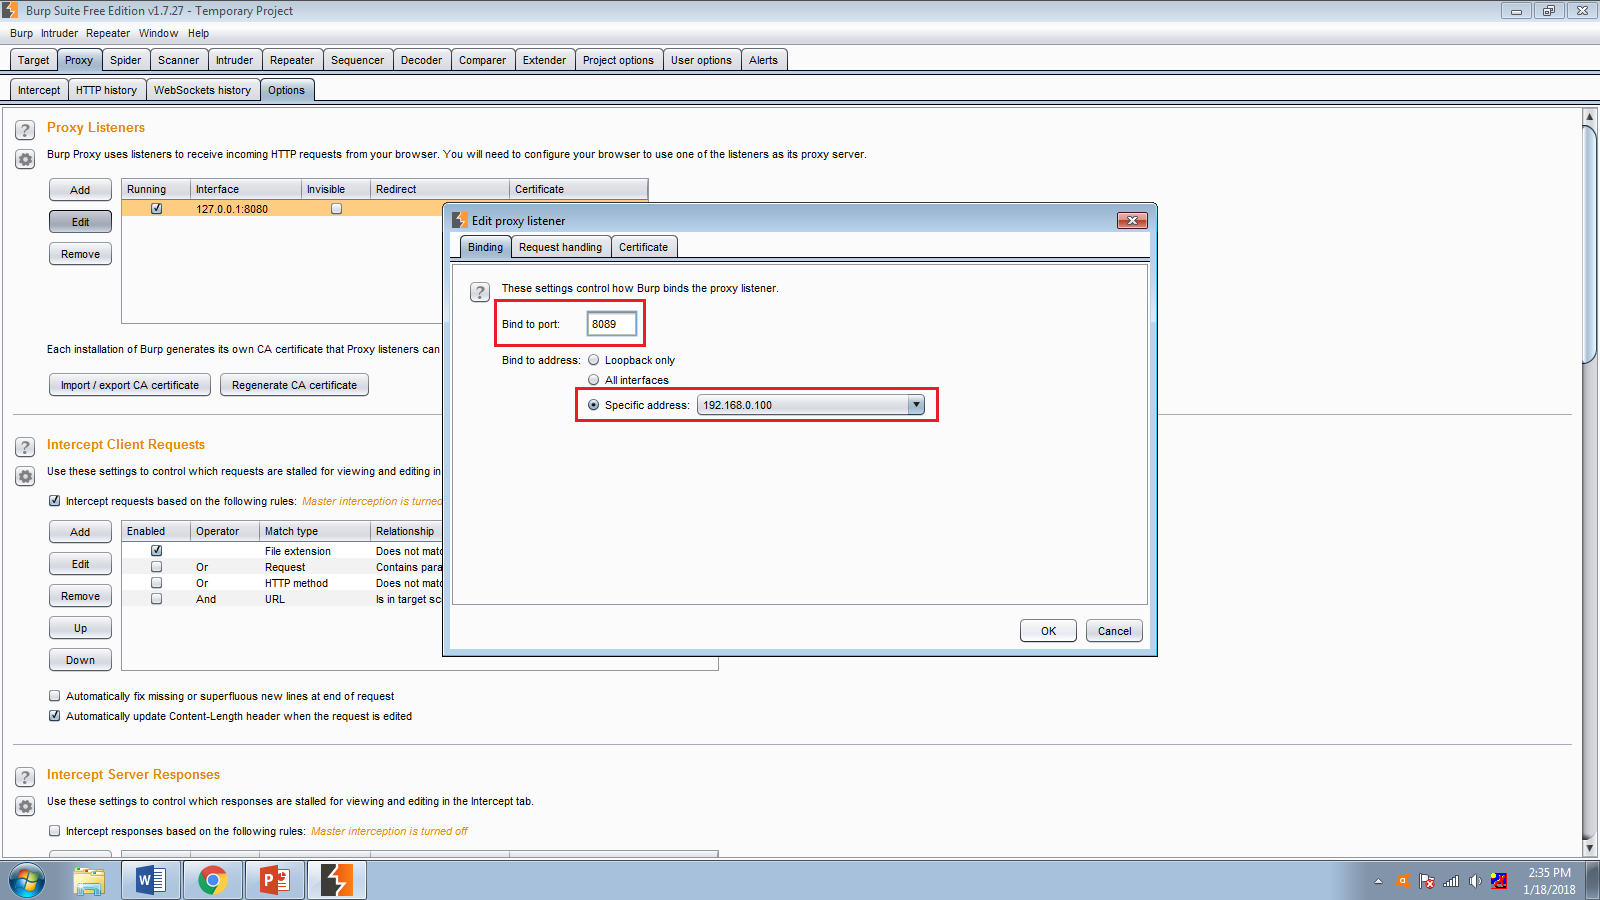The height and width of the screenshot is (900, 1600).
Task: Cancel the Edit proxy listener dialog
Action: (x=1114, y=631)
